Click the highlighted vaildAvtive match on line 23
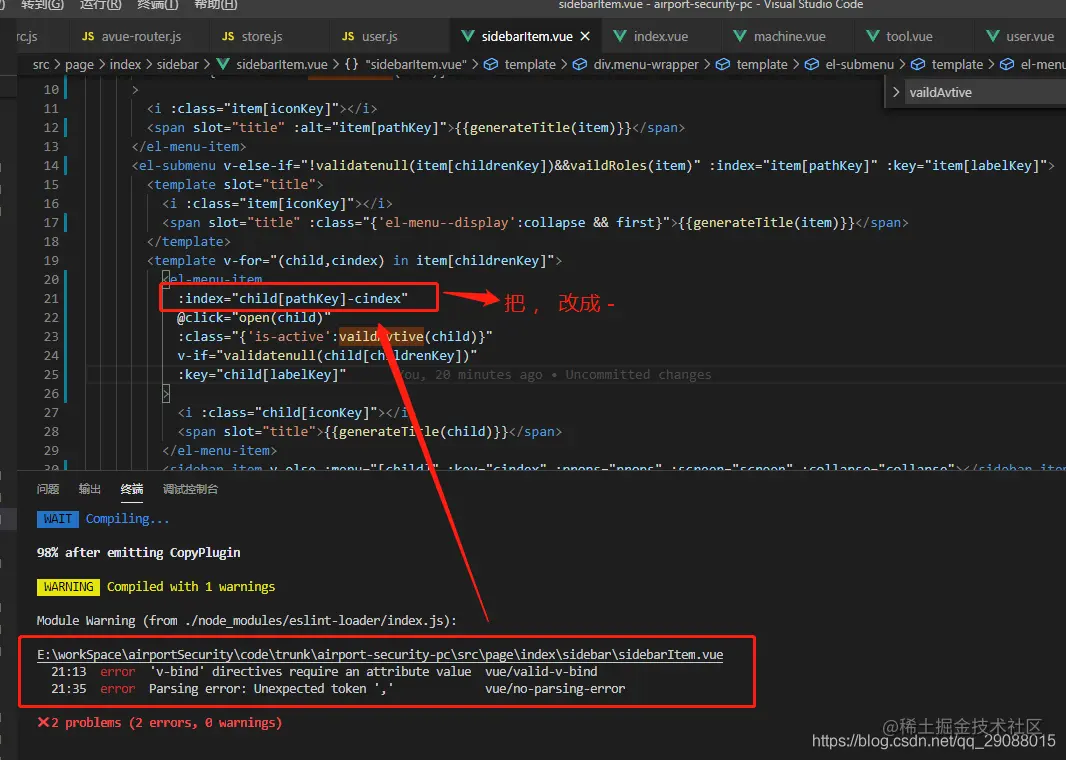 [x=381, y=336]
